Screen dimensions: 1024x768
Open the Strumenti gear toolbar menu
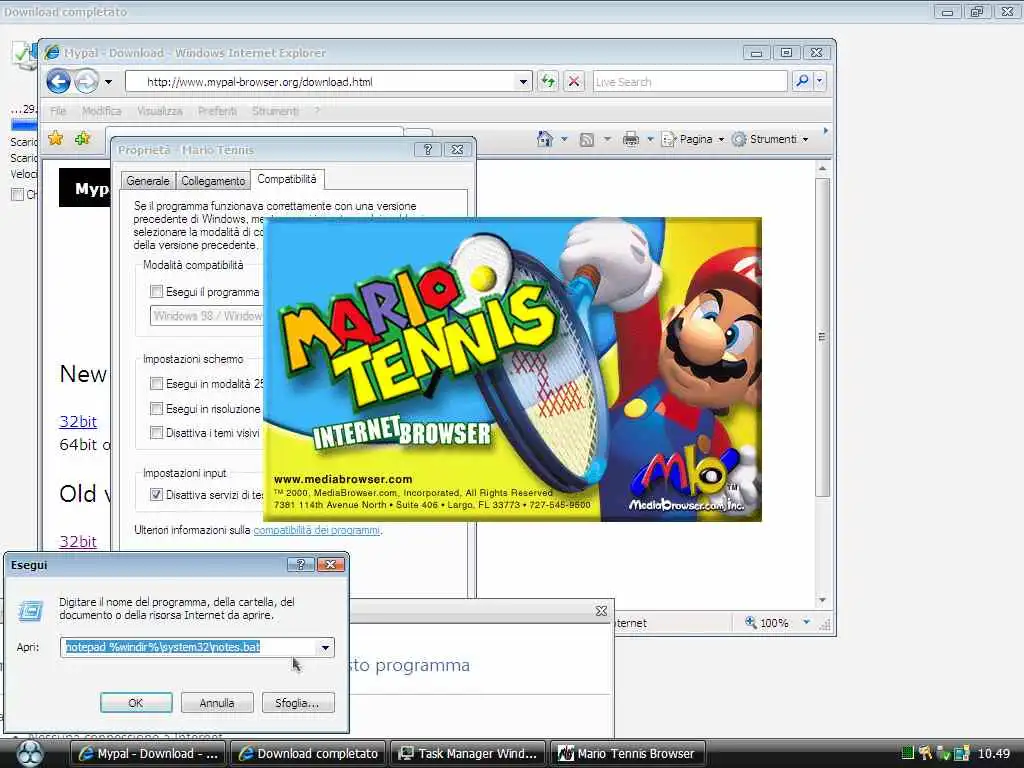[770, 139]
